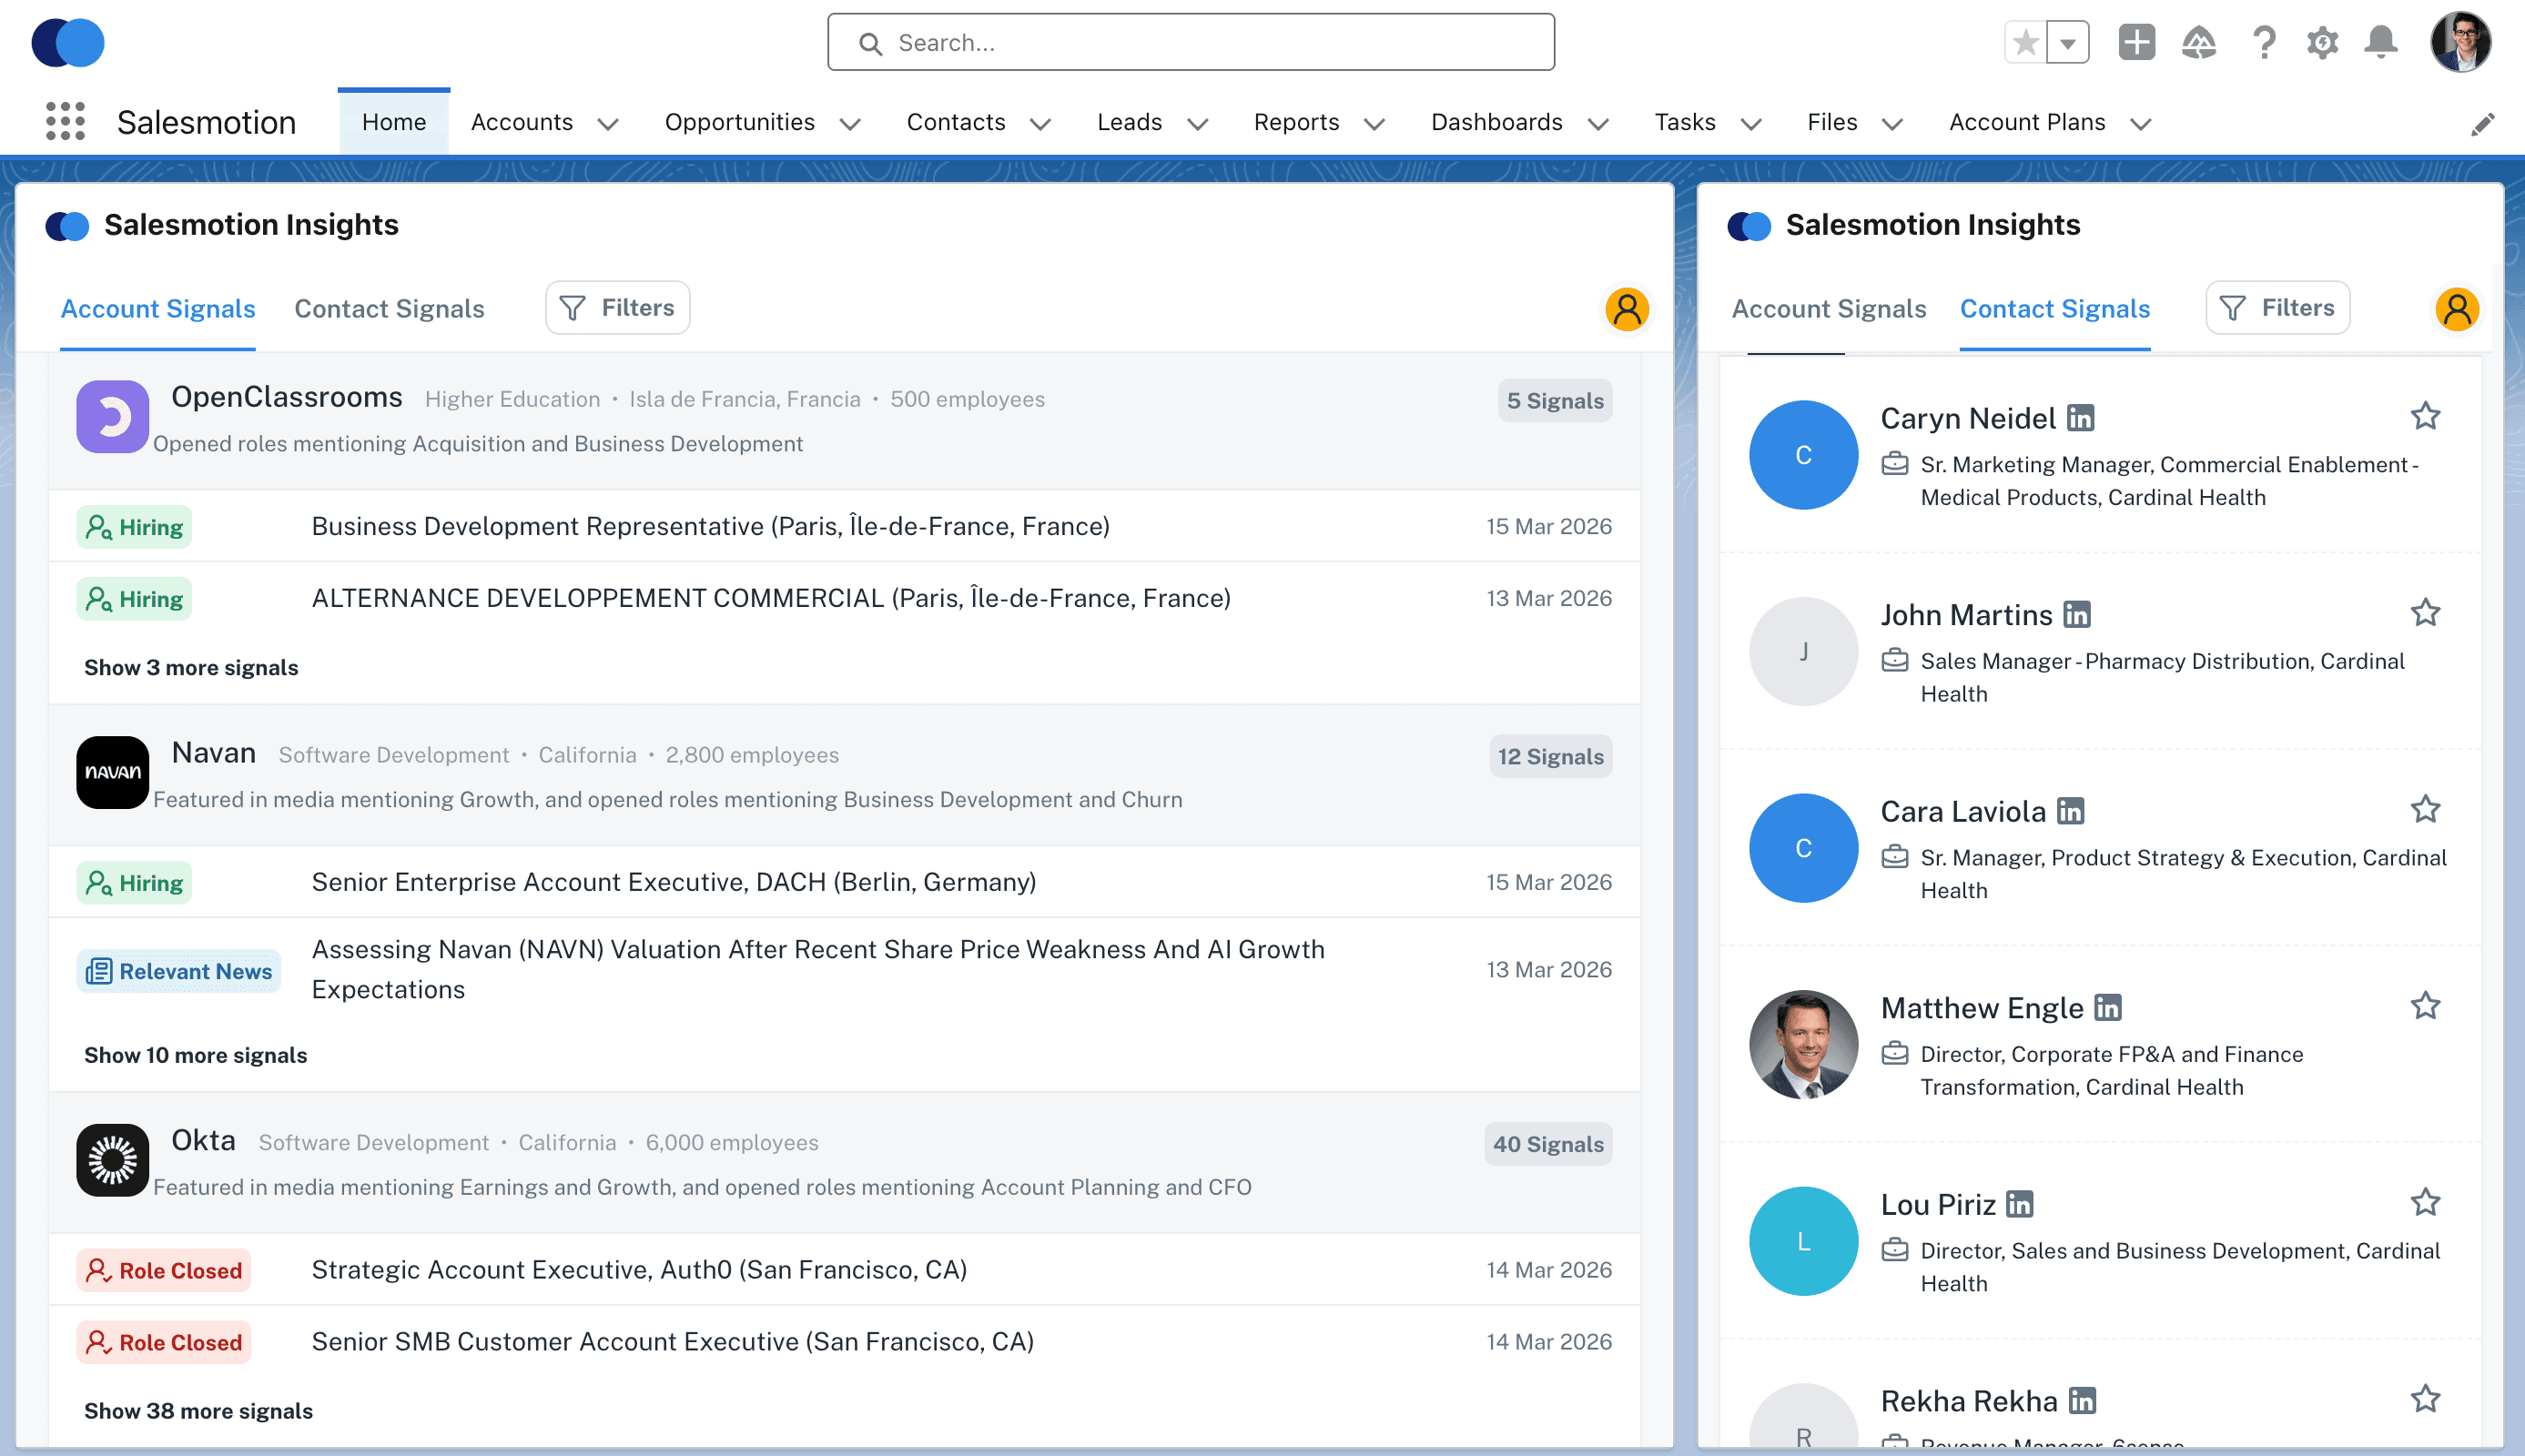Click the Relevant News tag icon
This screenshot has height=1456, width=2525.
pyautogui.click(x=99, y=971)
